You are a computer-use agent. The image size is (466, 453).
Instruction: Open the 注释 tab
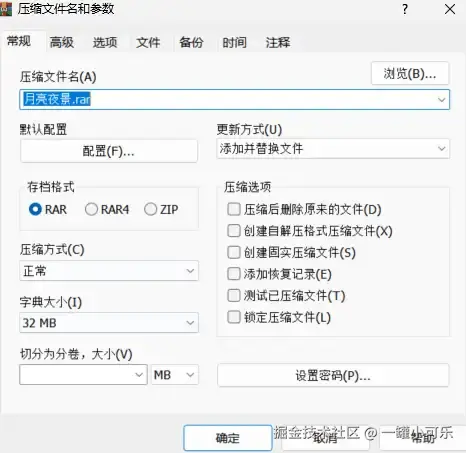pos(278,42)
